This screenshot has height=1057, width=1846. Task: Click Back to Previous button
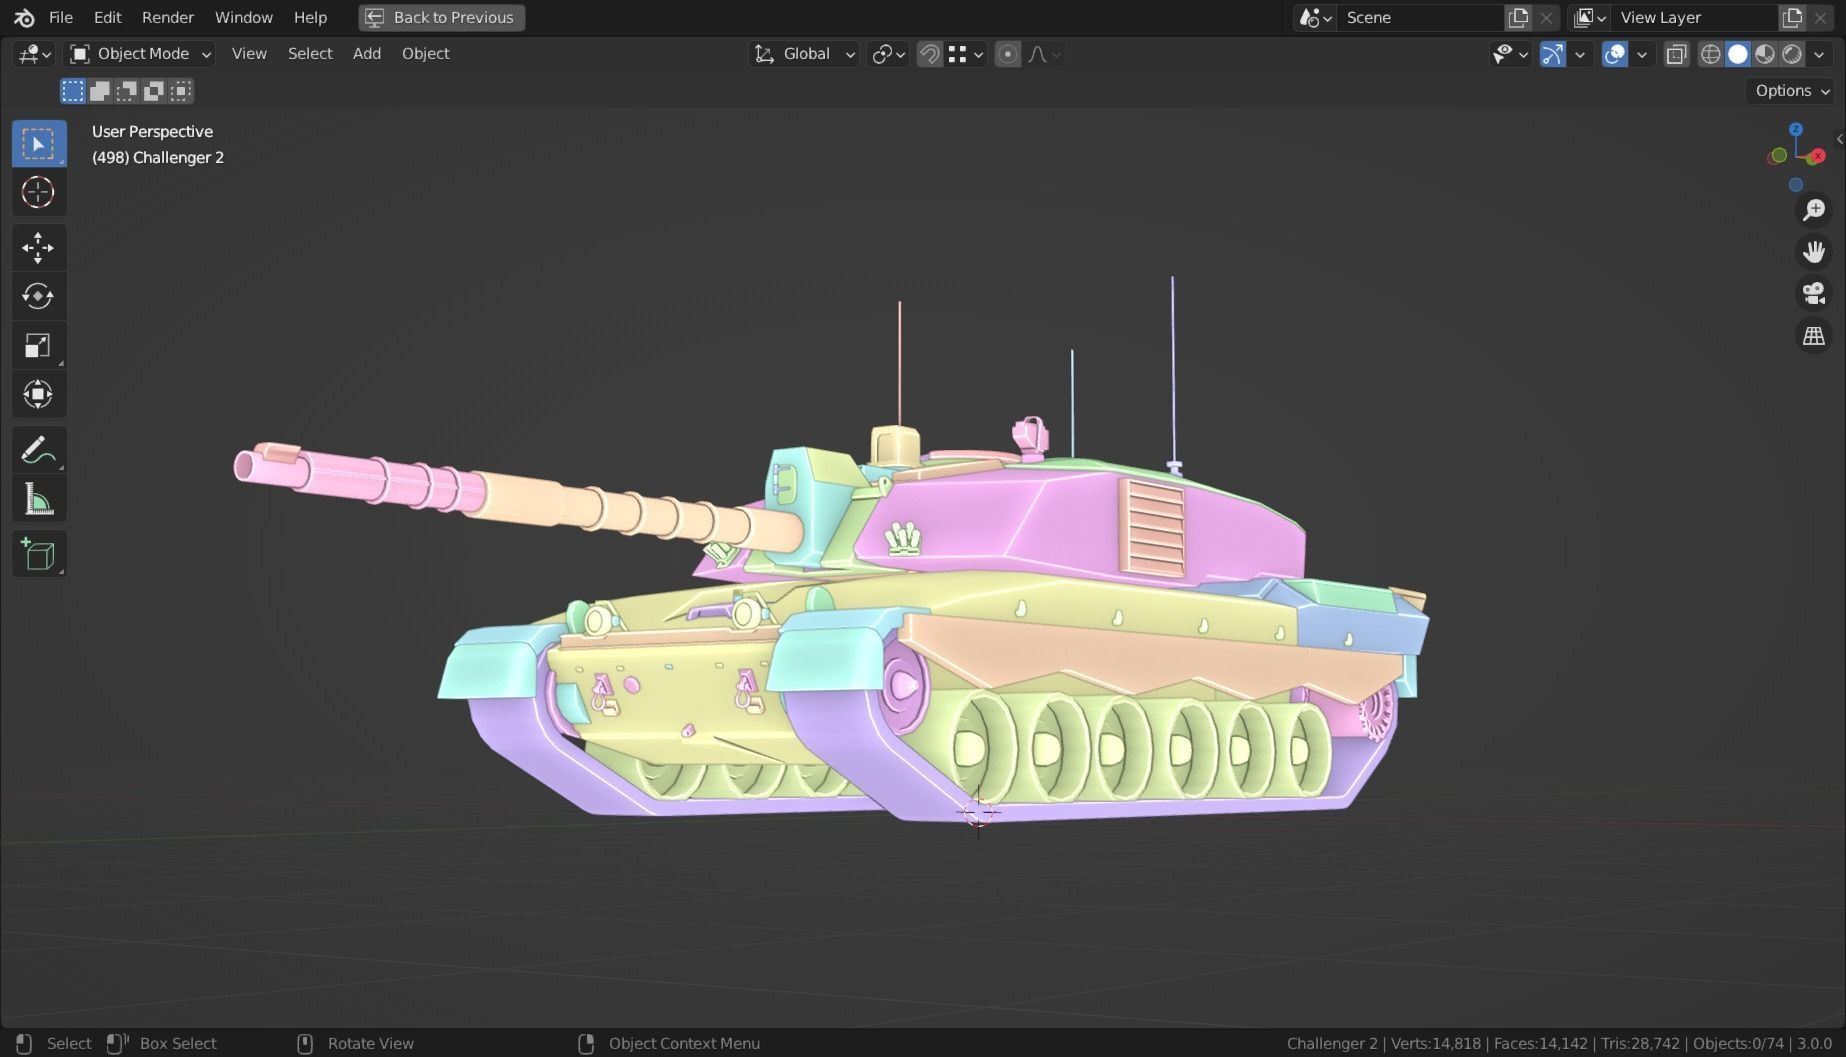(442, 17)
